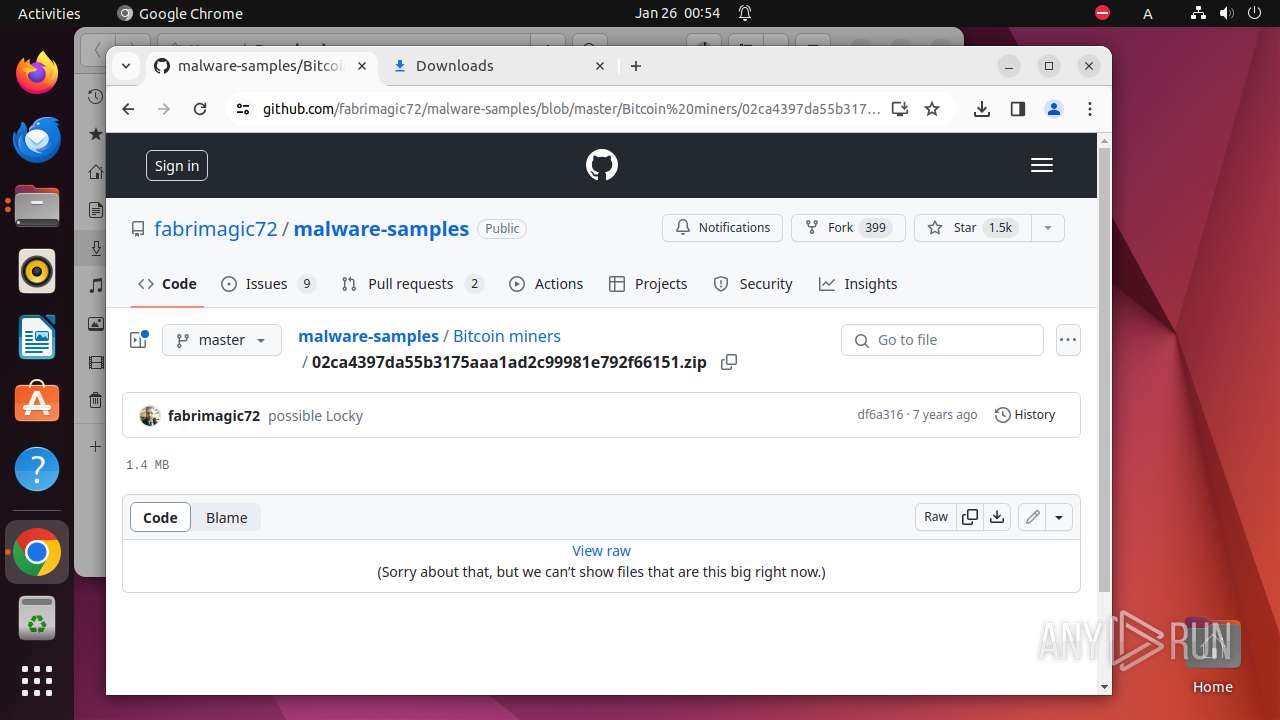View site information icon in address bar
Image resolution: width=1280 pixels, height=720 pixels.
pos(242,109)
